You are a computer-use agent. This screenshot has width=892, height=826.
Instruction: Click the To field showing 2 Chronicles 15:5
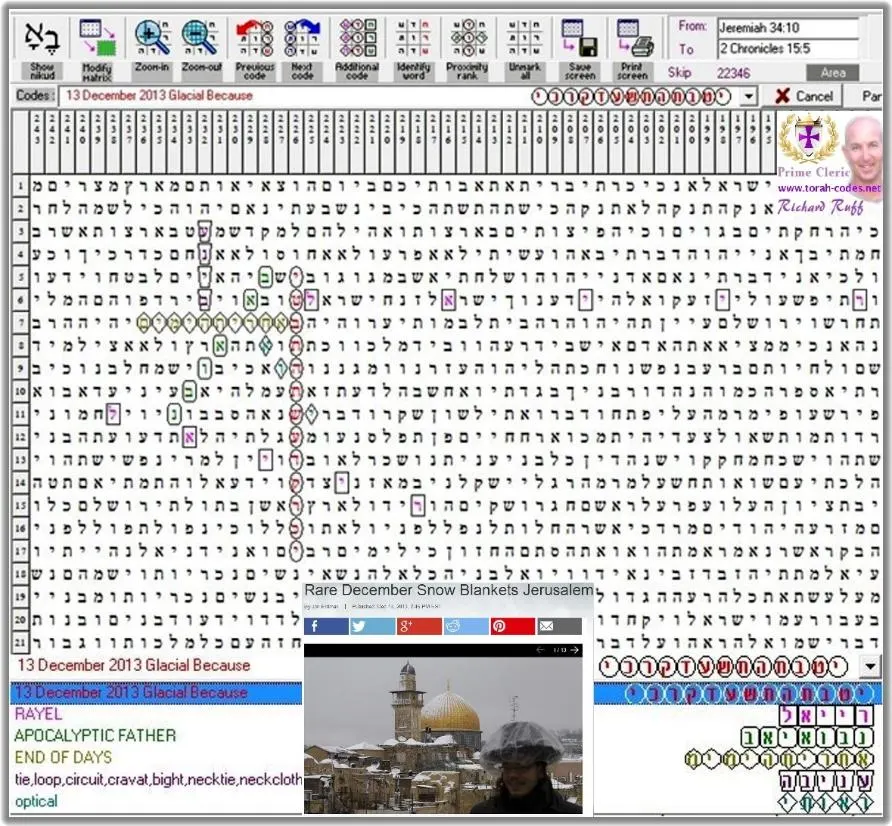click(x=788, y=48)
